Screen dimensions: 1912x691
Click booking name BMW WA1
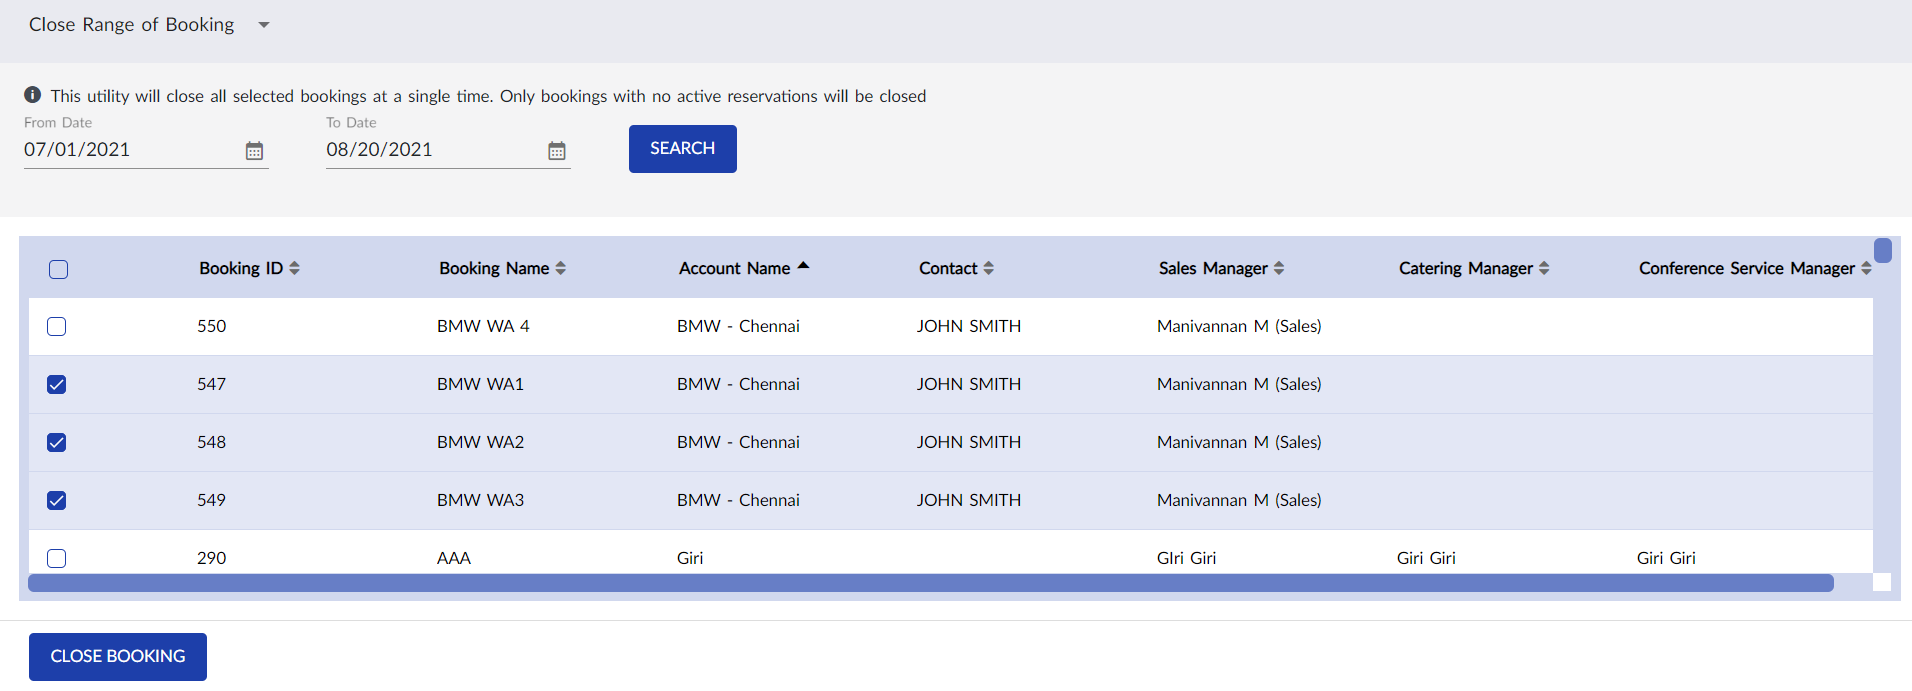pyautogui.click(x=480, y=384)
